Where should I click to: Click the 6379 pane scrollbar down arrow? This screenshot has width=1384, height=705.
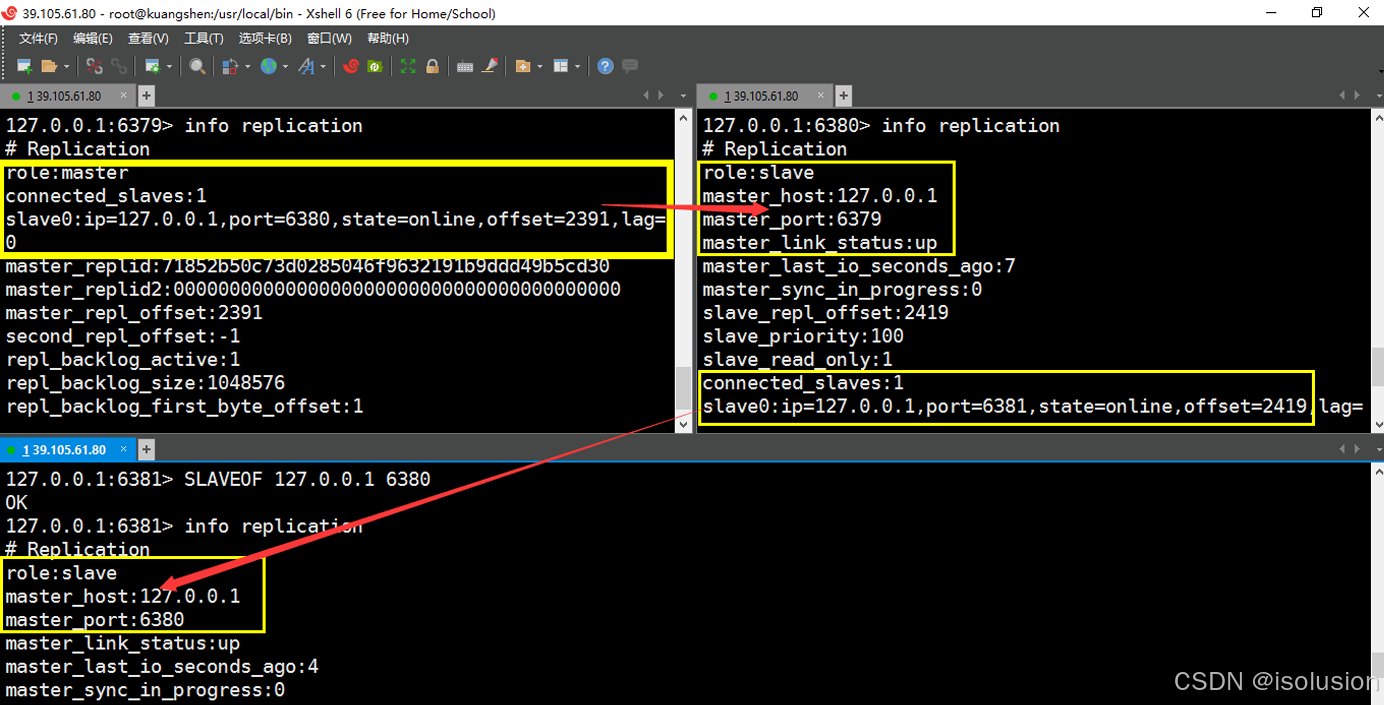click(684, 424)
